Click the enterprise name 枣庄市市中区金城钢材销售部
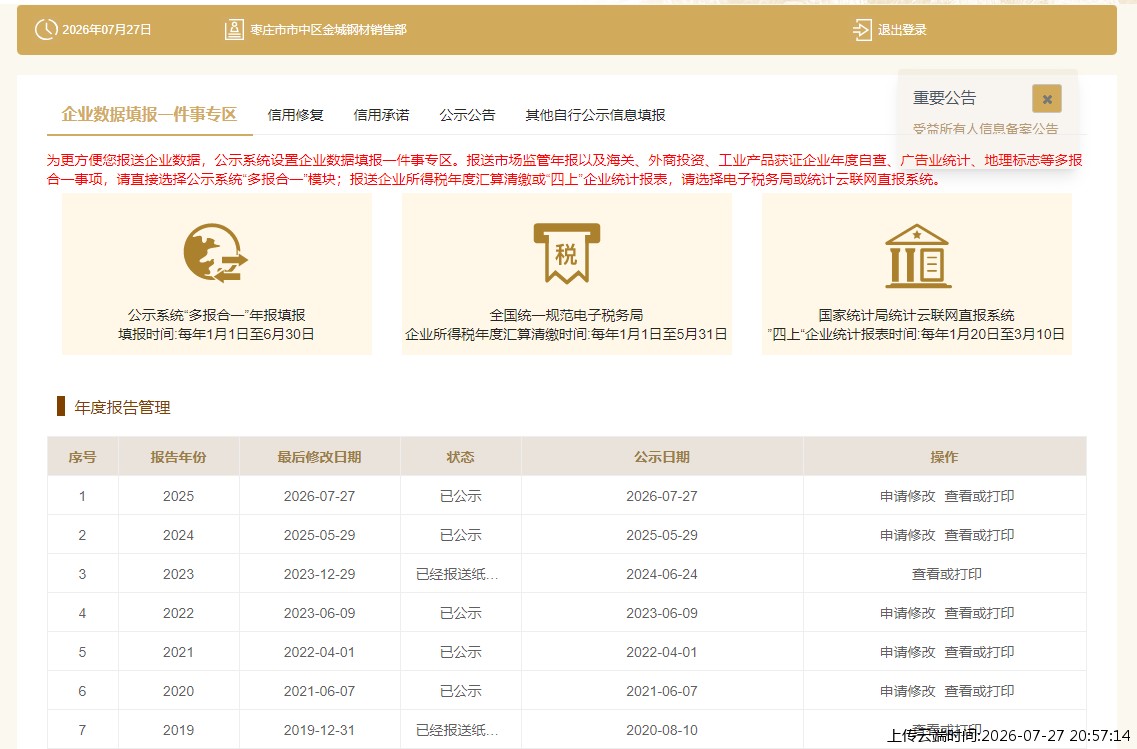Image resolution: width=1137 pixels, height=749 pixels. [328, 30]
